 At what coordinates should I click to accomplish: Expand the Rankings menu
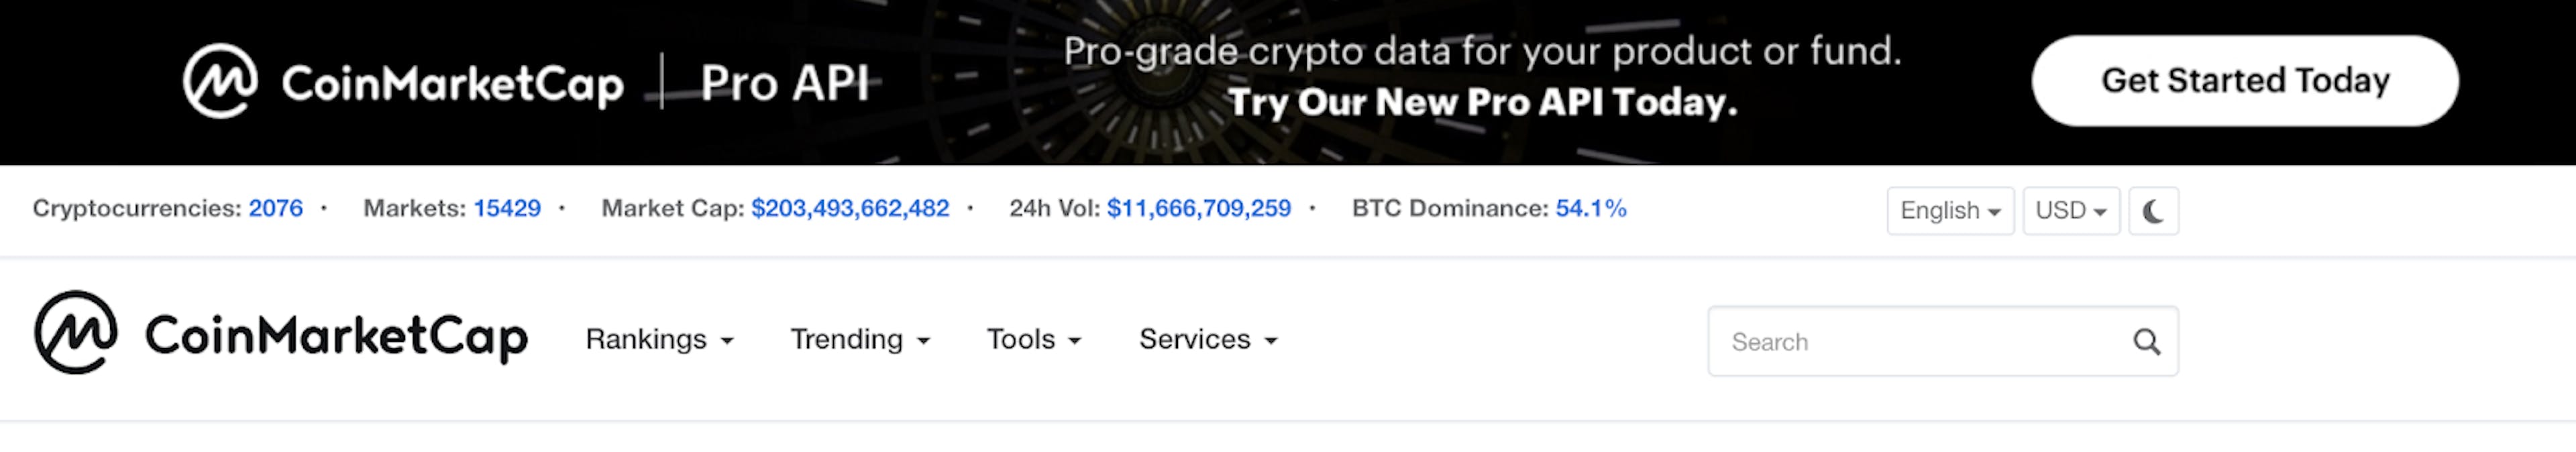coord(660,340)
